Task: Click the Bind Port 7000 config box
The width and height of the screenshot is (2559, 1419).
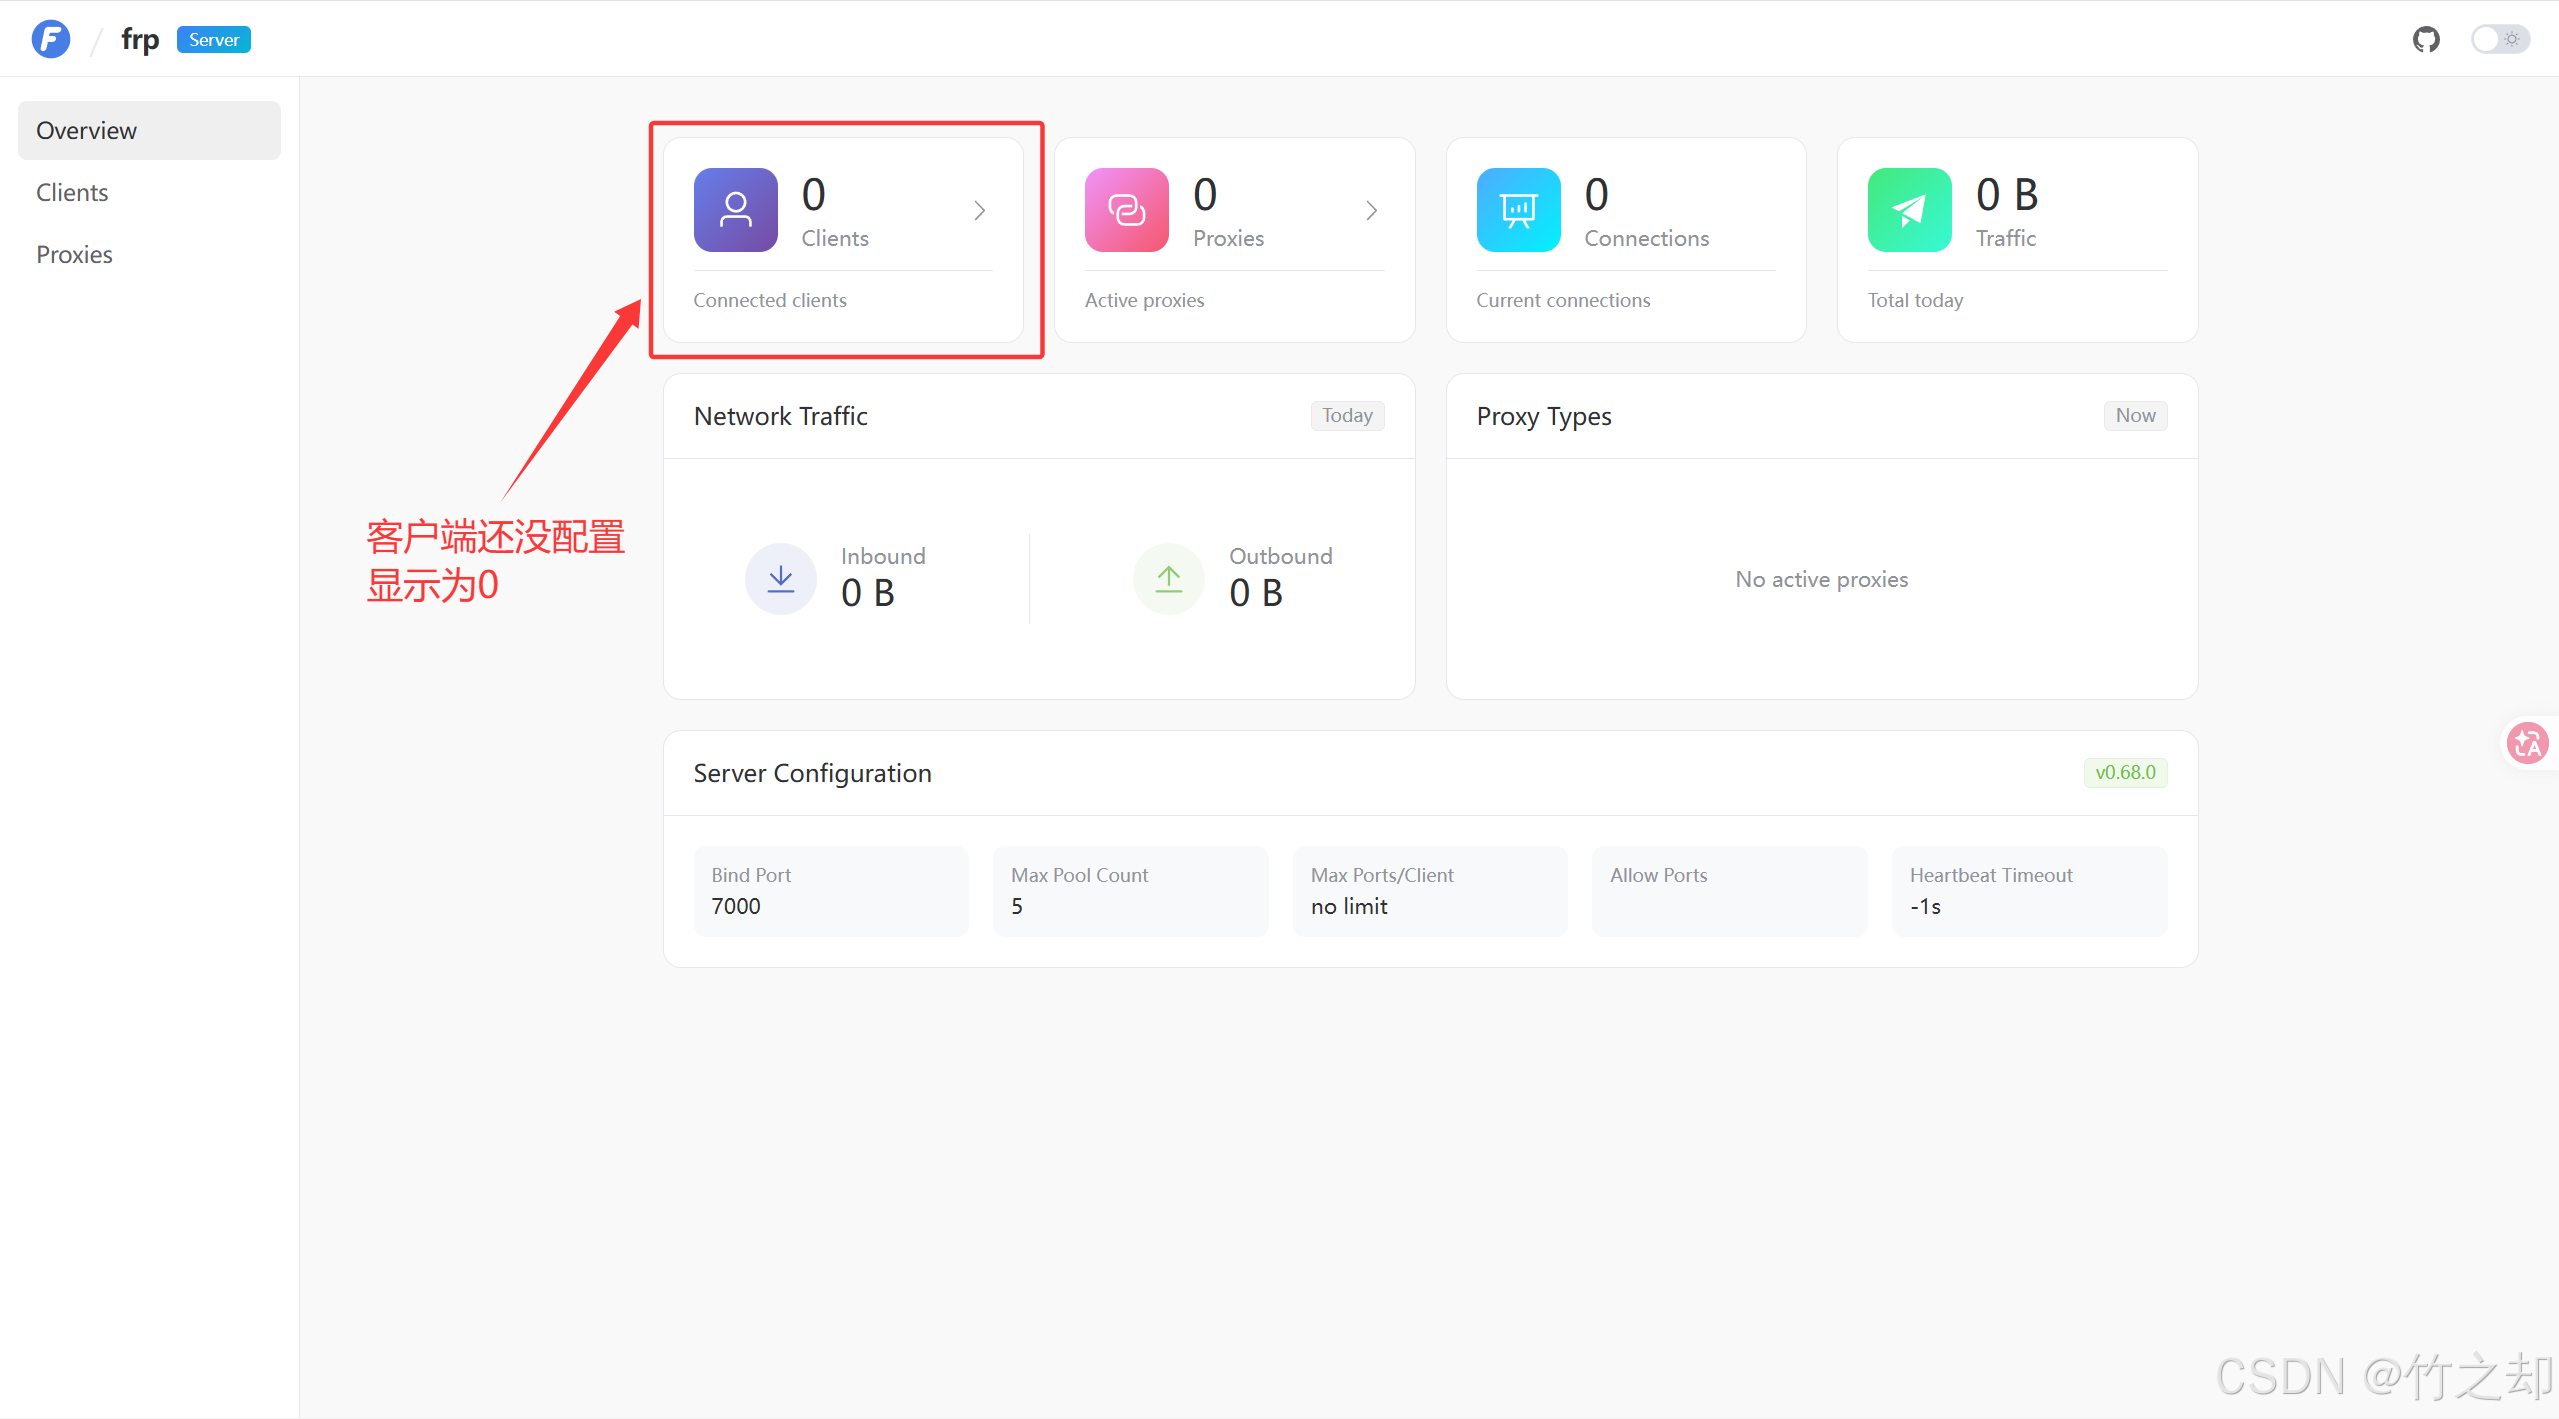Action: coord(830,890)
